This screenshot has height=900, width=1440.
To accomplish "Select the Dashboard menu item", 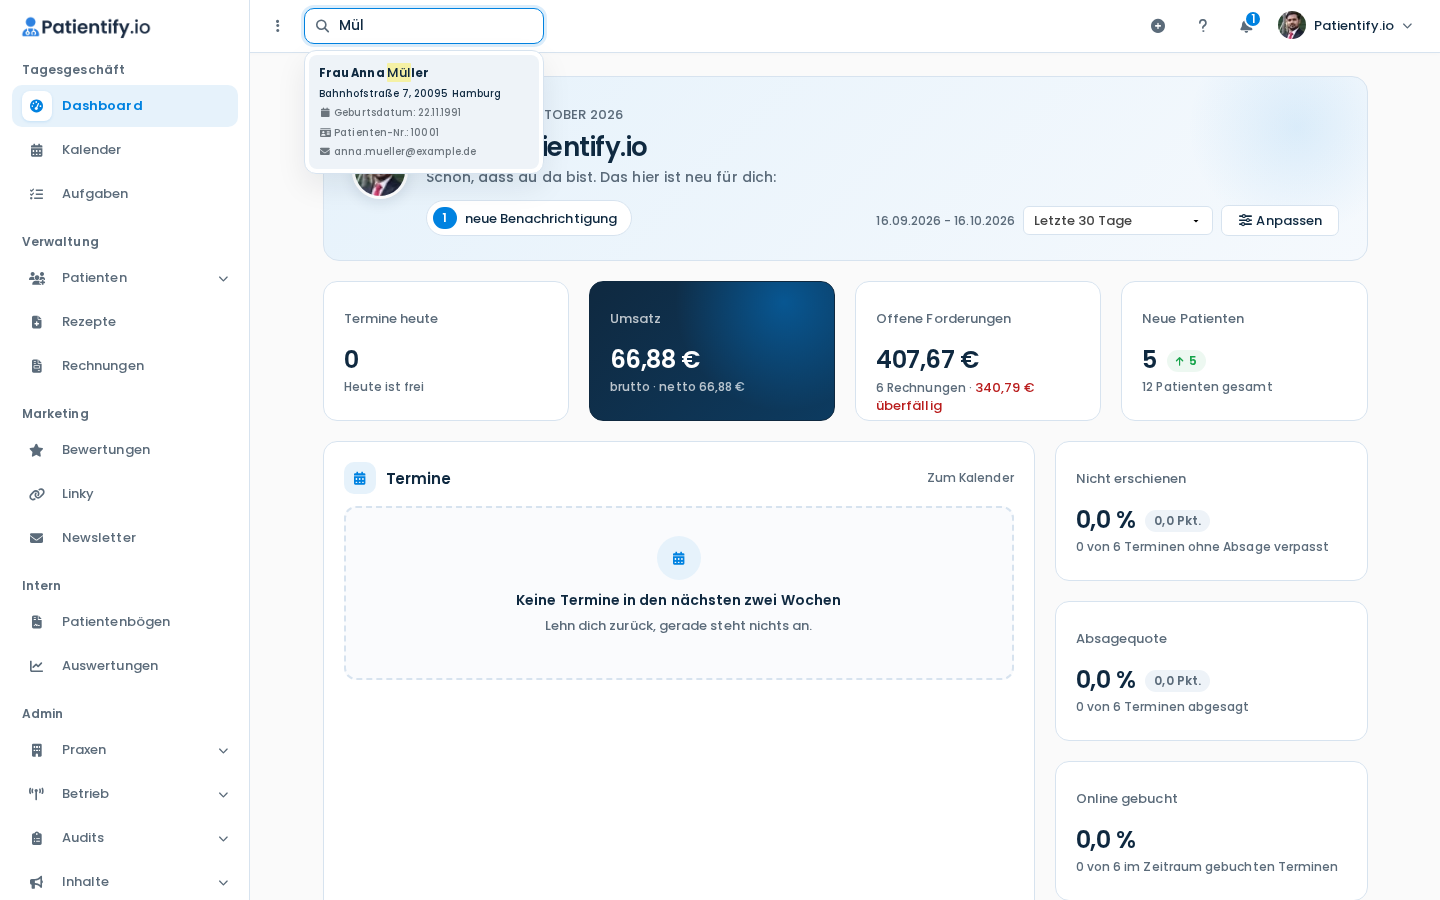I will tap(125, 106).
